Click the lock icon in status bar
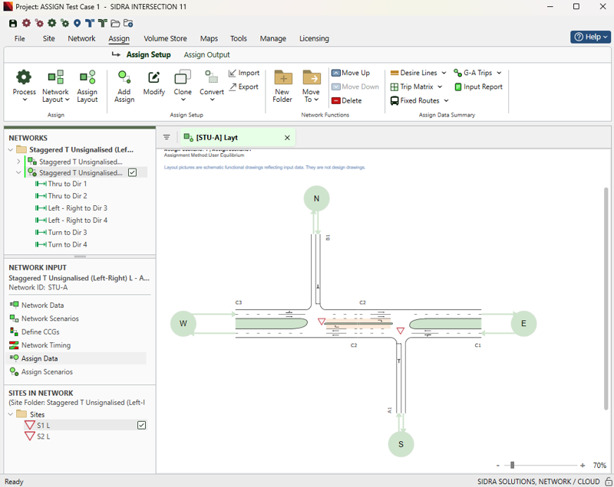 tap(608, 481)
